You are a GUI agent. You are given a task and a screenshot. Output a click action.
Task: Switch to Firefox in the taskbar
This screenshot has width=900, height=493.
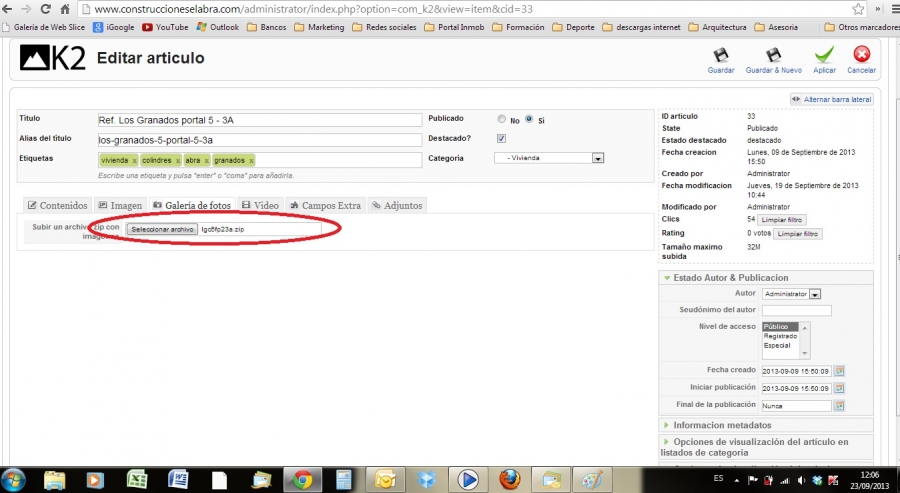pyautogui.click(x=509, y=480)
